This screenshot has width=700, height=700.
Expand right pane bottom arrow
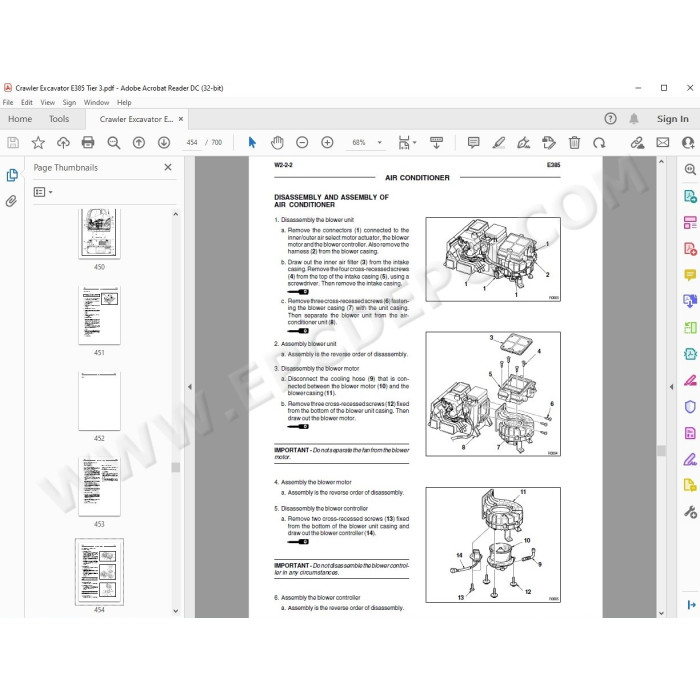pyautogui.click(x=691, y=605)
